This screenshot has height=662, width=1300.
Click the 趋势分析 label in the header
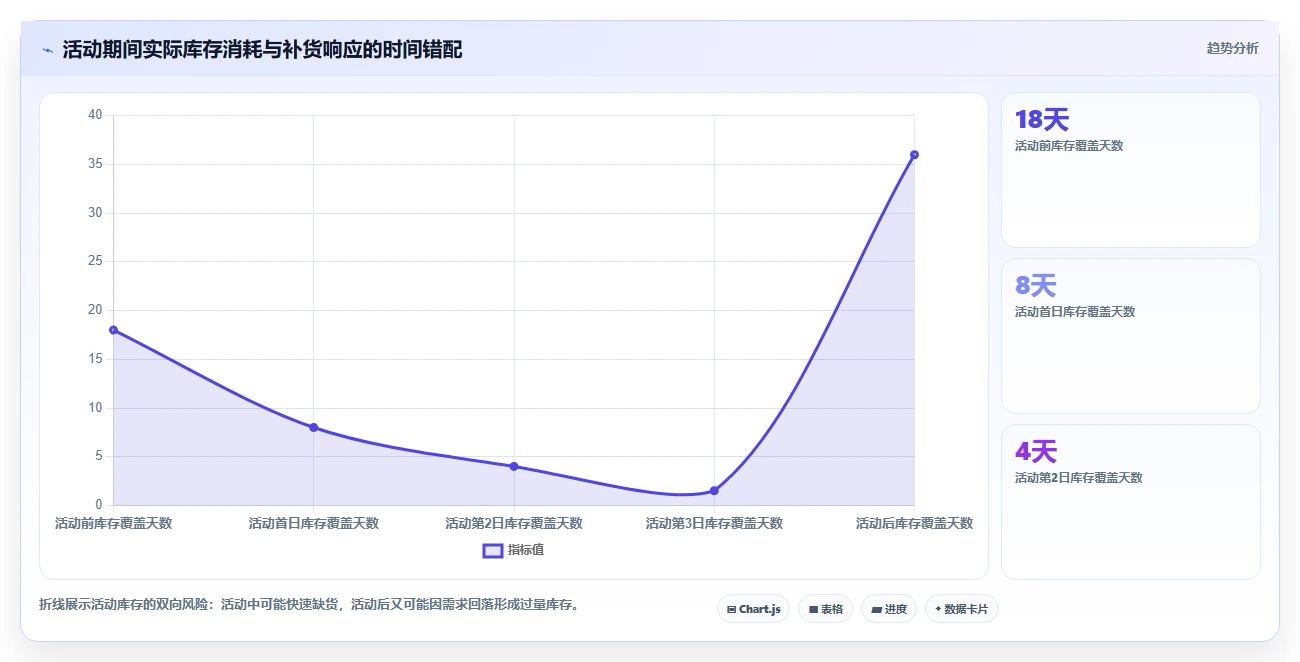pyautogui.click(x=1232, y=48)
